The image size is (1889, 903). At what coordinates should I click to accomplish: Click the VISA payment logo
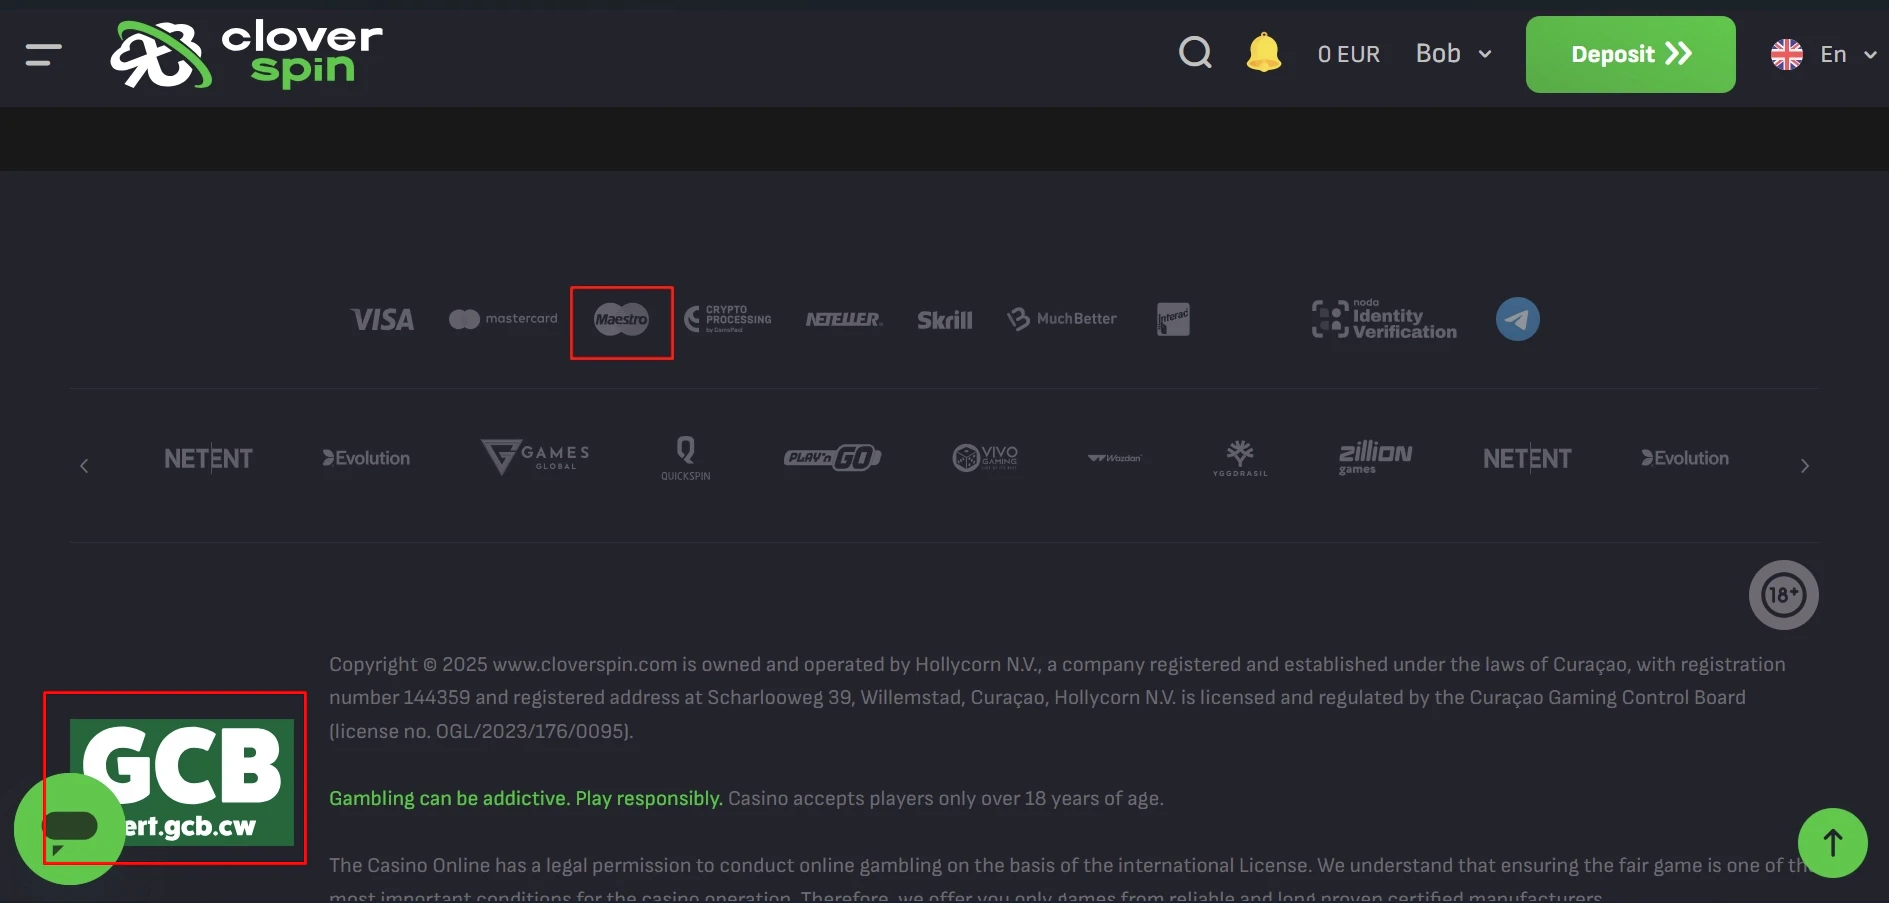382,319
